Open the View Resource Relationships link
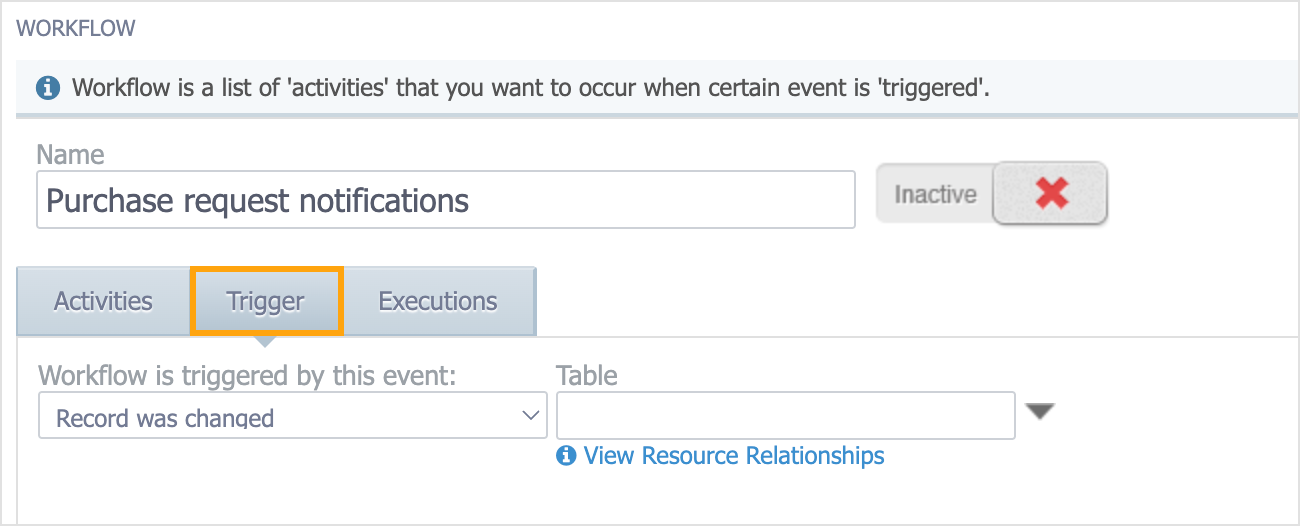The image size is (1300, 526). 734,456
